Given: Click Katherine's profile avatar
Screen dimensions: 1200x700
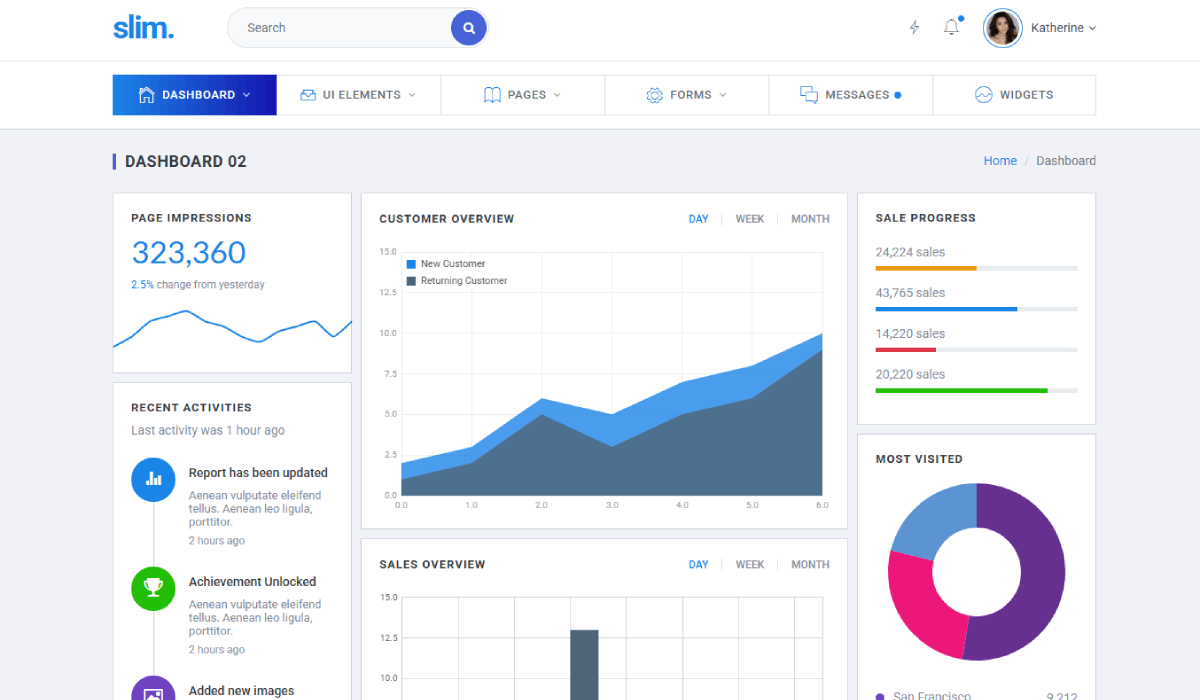Looking at the screenshot, I should pos(1002,28).
